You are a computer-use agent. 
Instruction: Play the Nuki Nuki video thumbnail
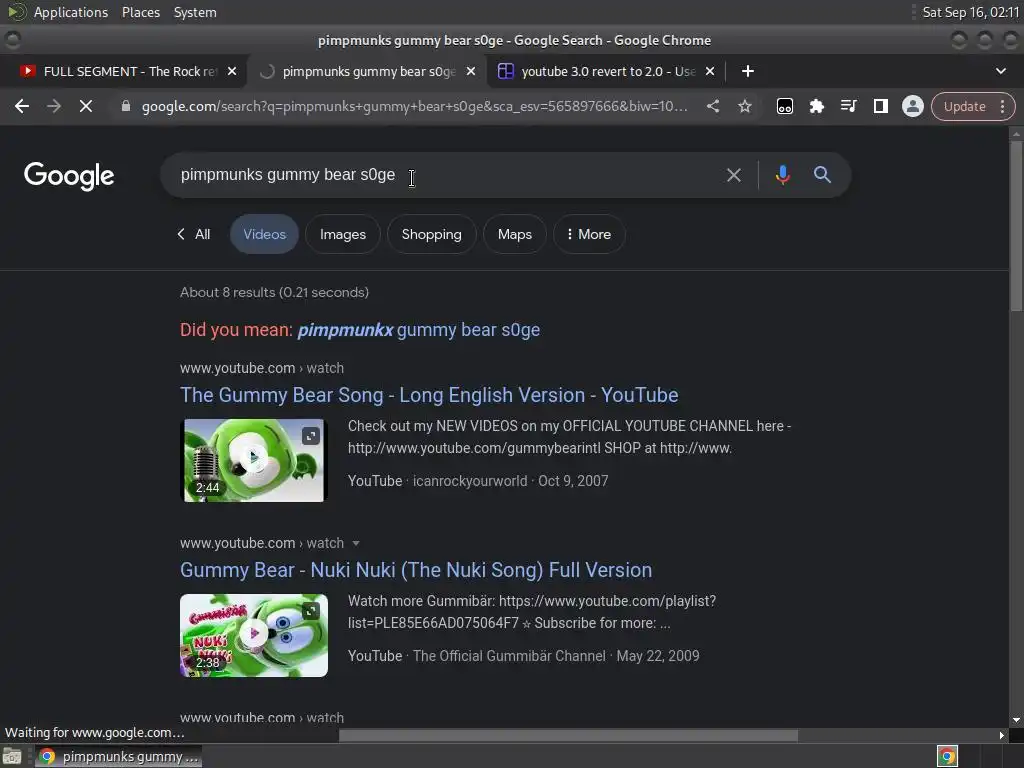tap(253, 635)
